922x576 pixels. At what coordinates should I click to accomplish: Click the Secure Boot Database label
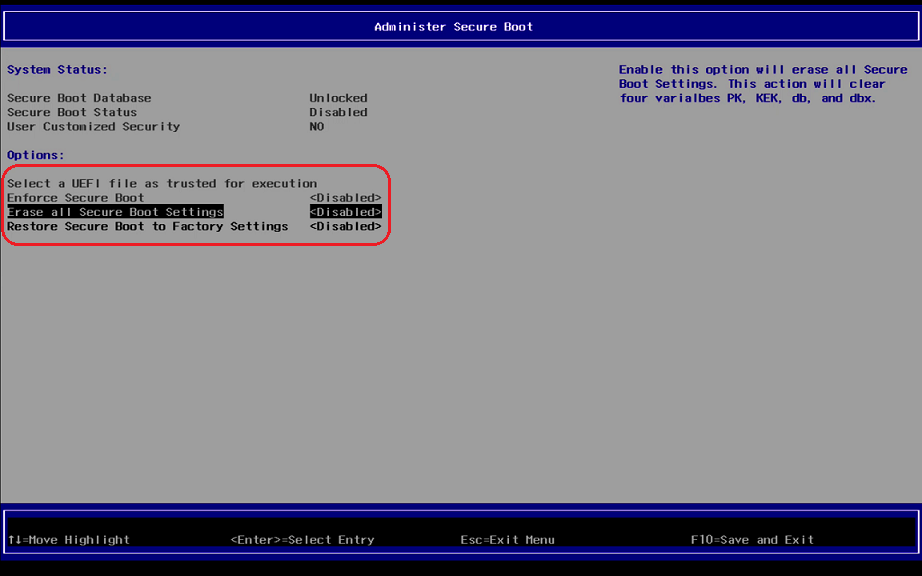(79, 98)
